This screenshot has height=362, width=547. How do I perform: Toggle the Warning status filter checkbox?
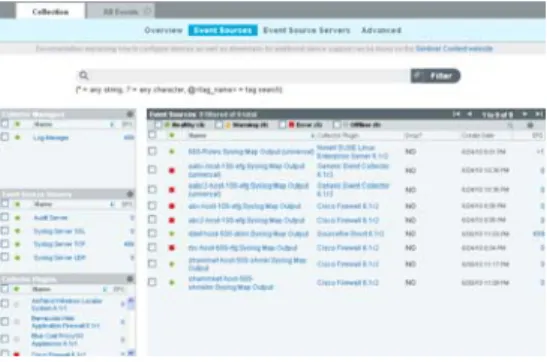219,125
